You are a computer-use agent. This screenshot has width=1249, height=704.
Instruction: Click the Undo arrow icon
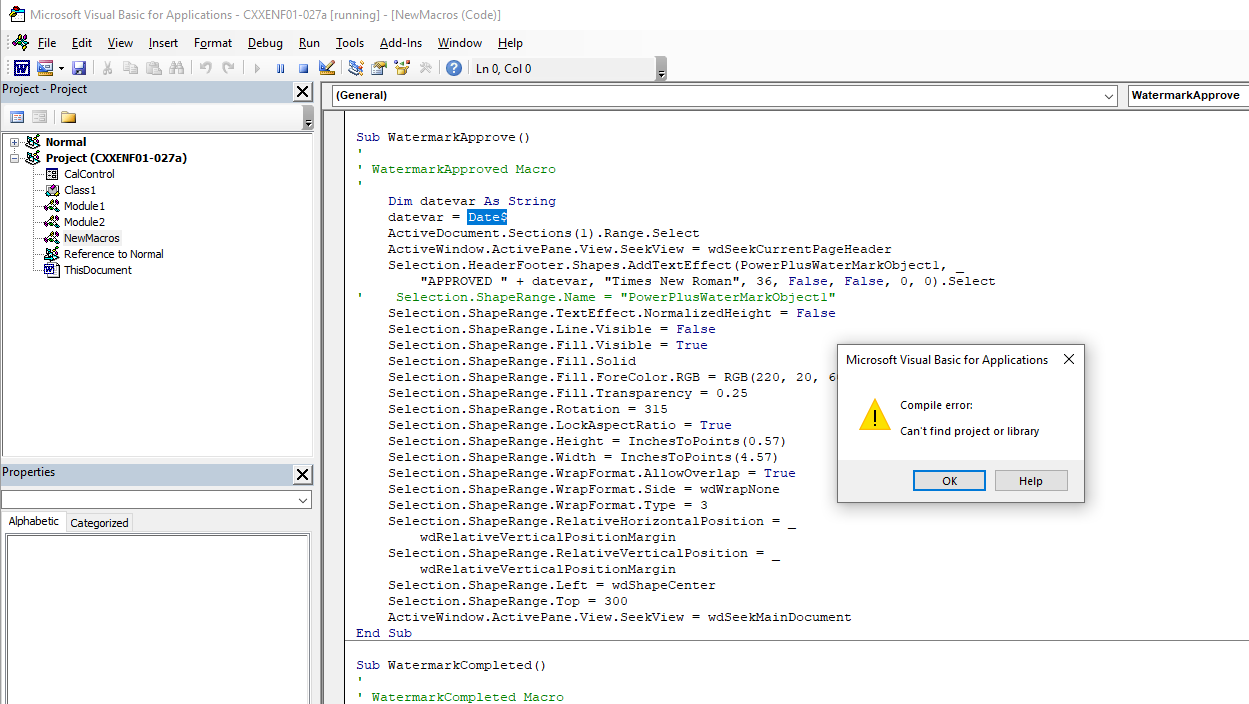pos(205,68)
